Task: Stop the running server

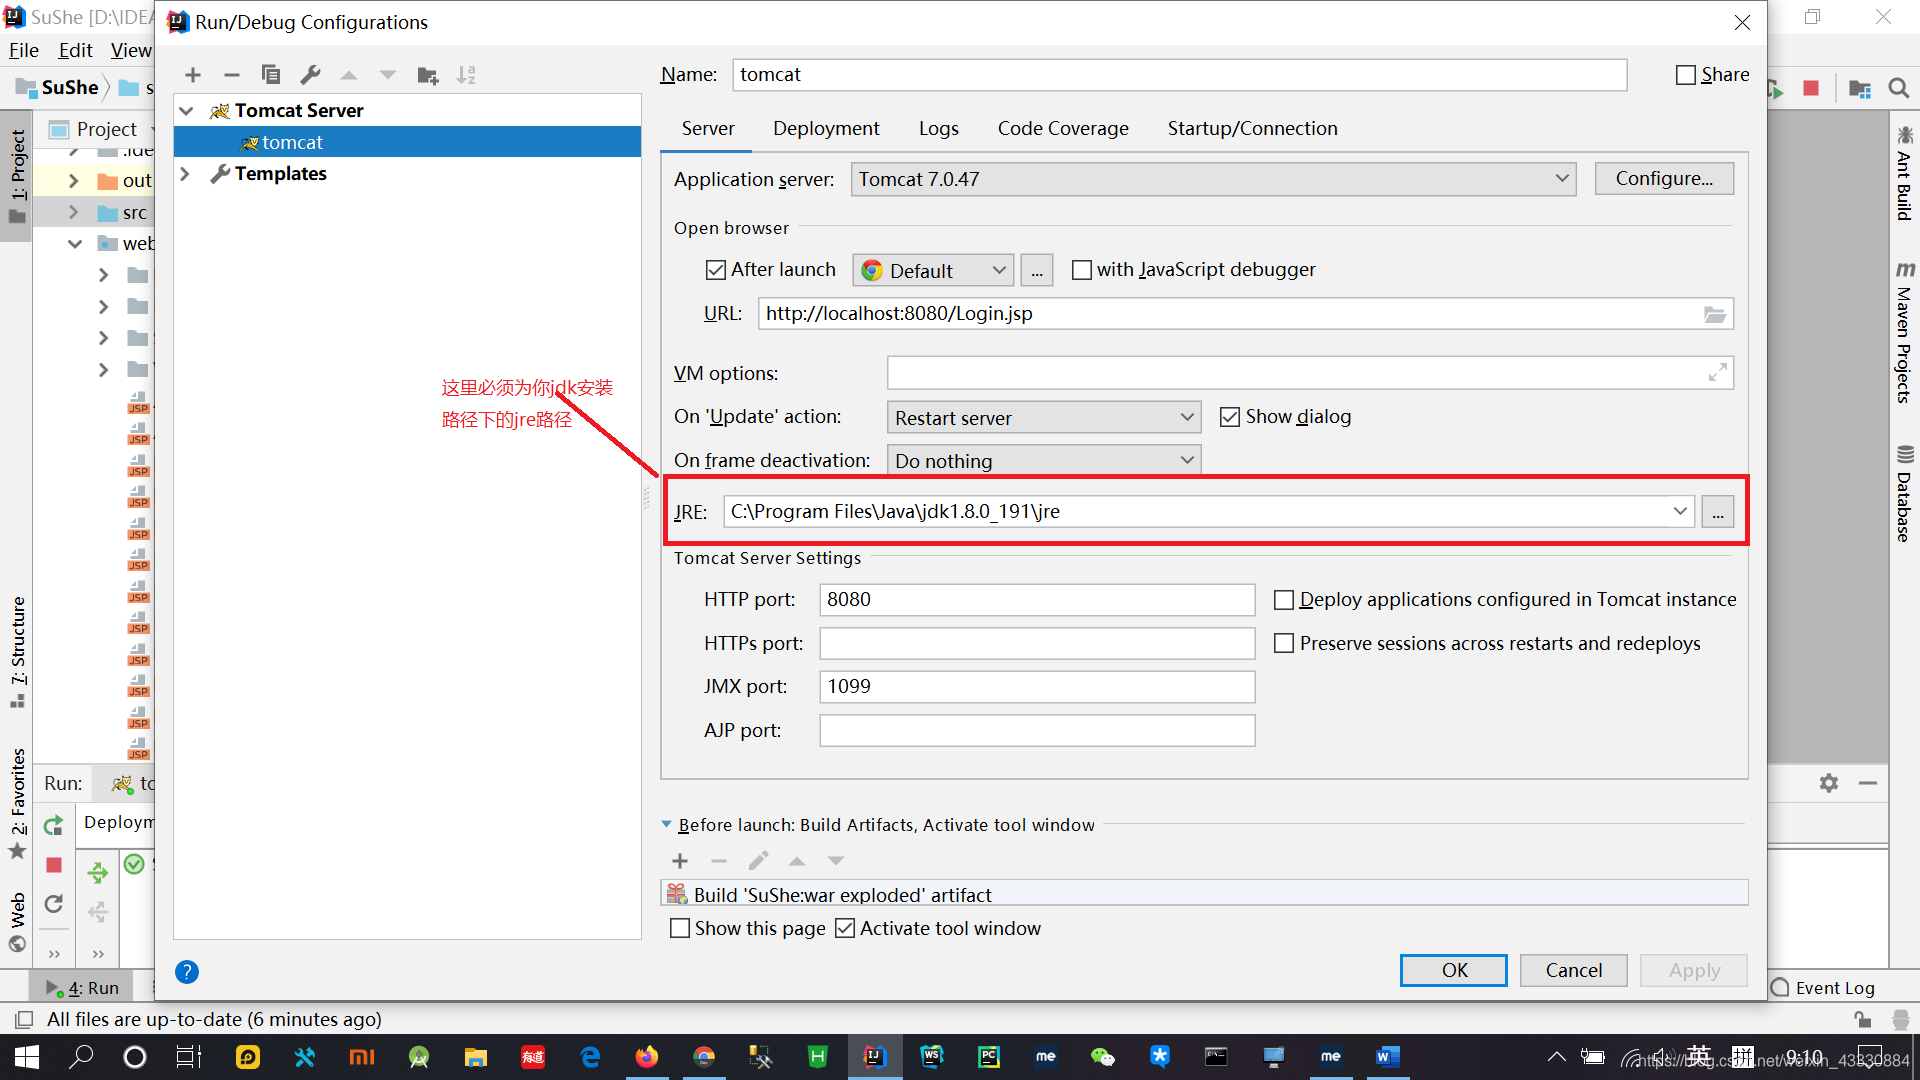Action: click(x=1810, y=88)
